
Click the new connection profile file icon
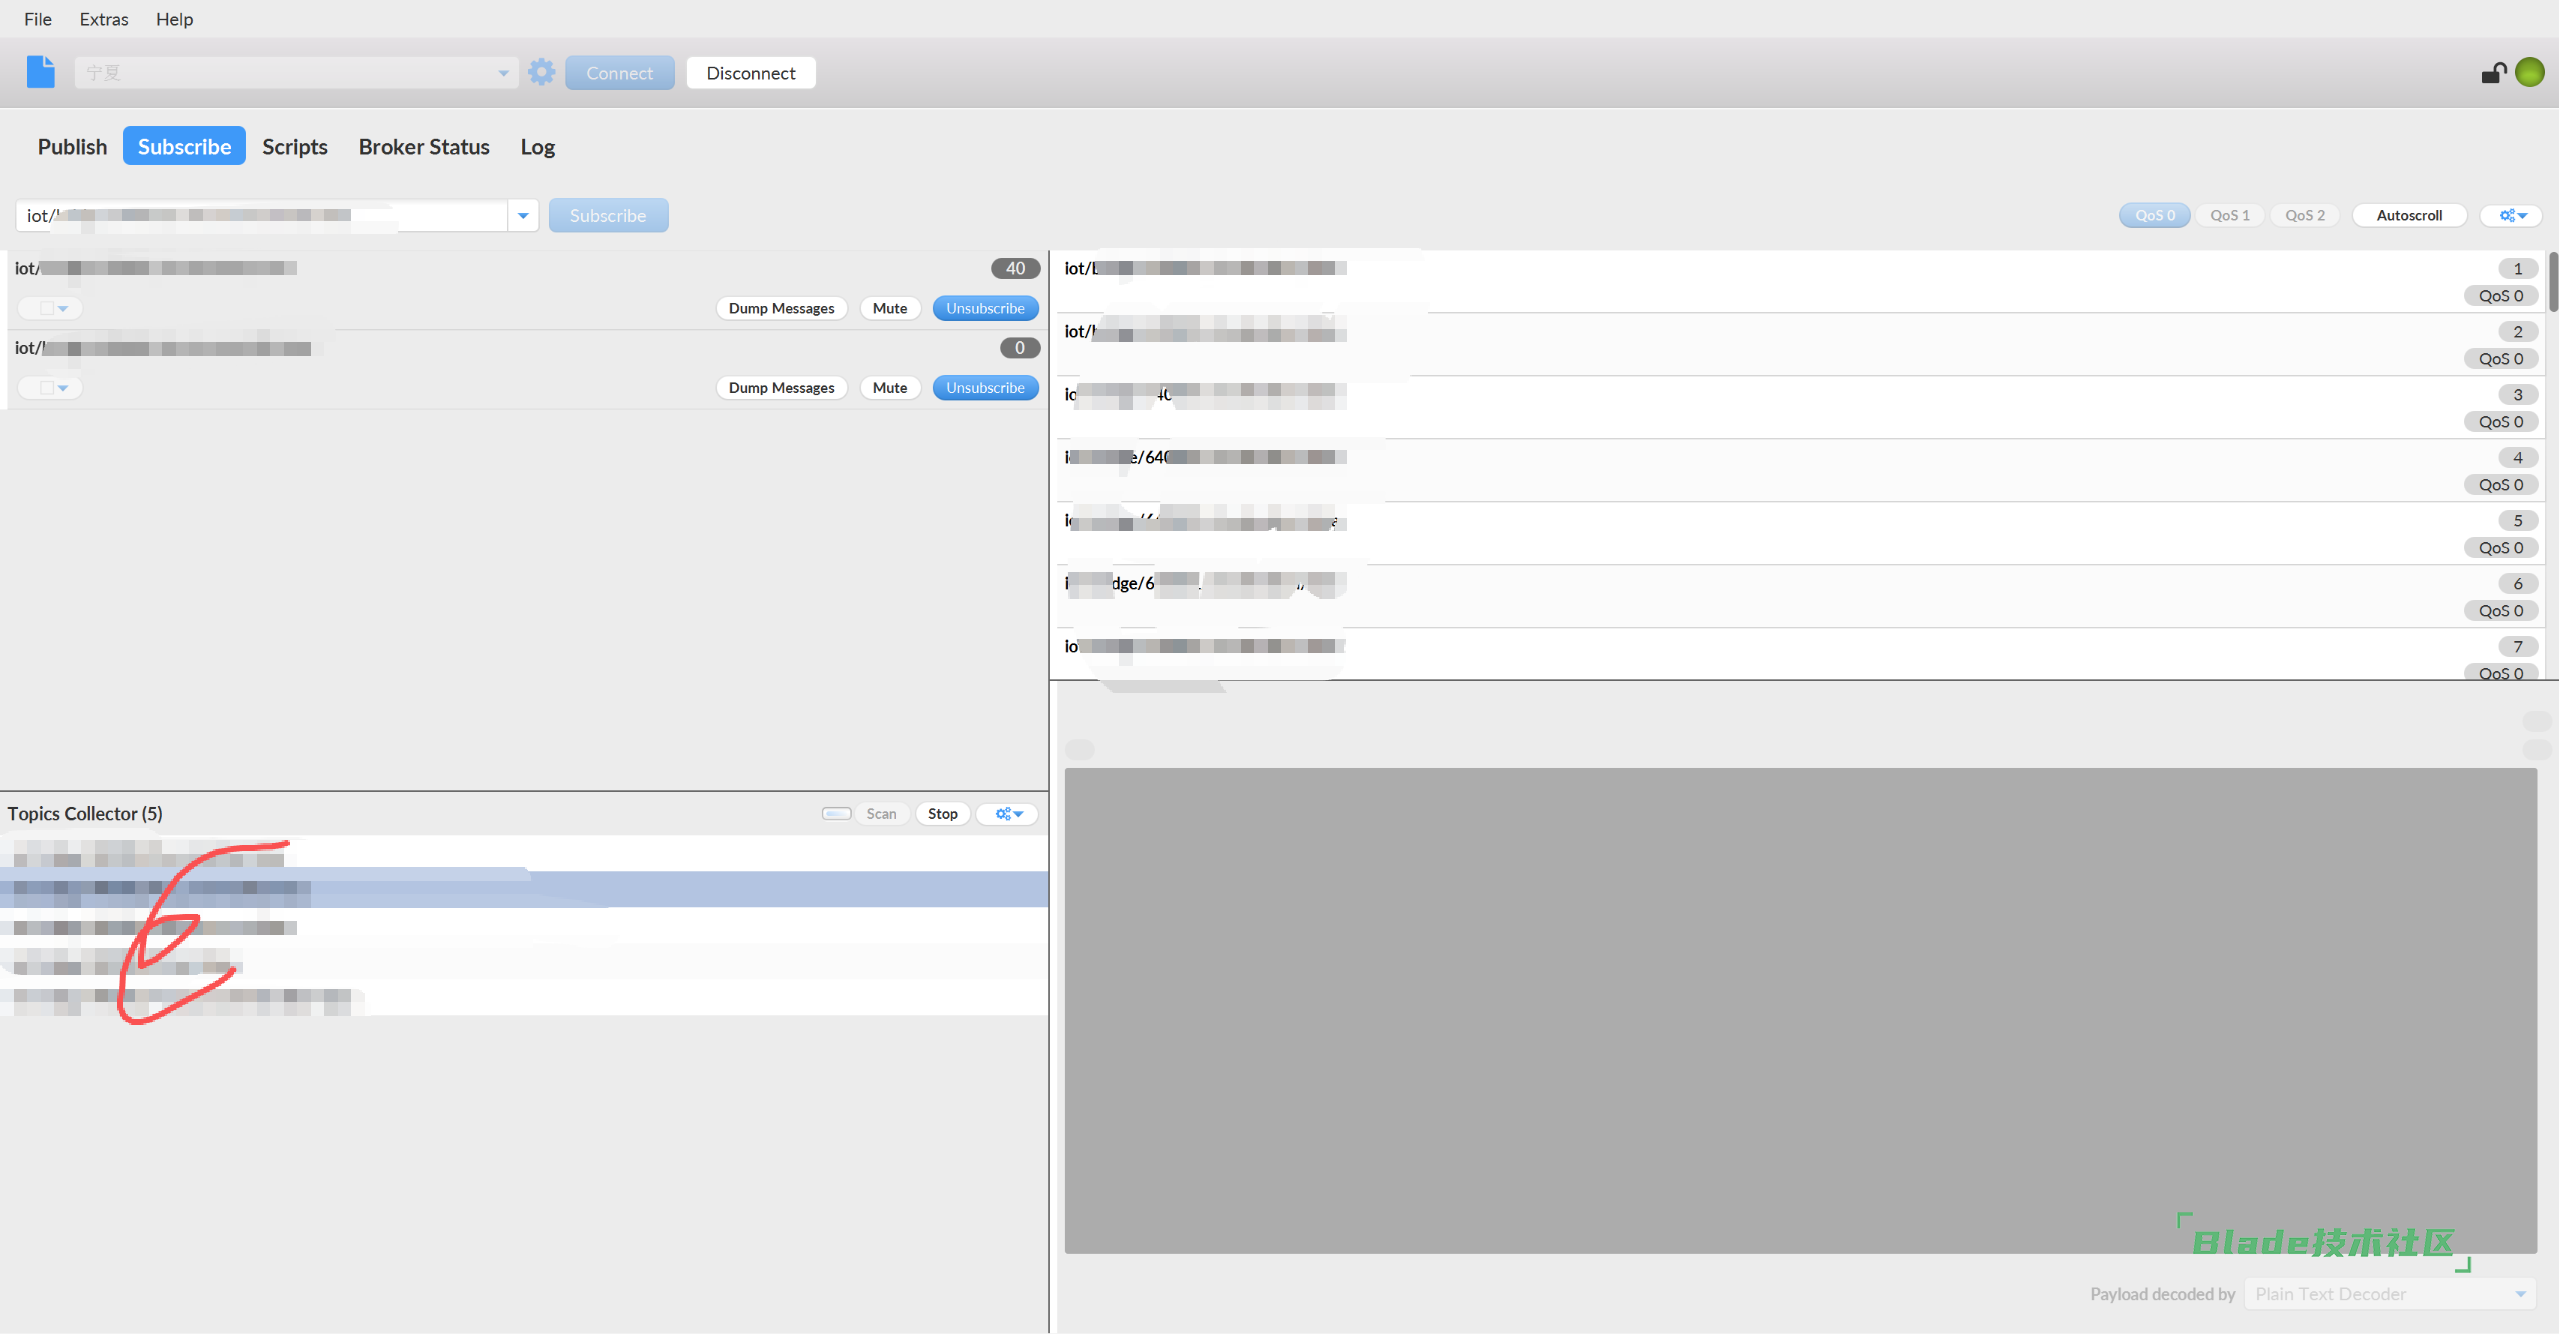click(40, 72)
